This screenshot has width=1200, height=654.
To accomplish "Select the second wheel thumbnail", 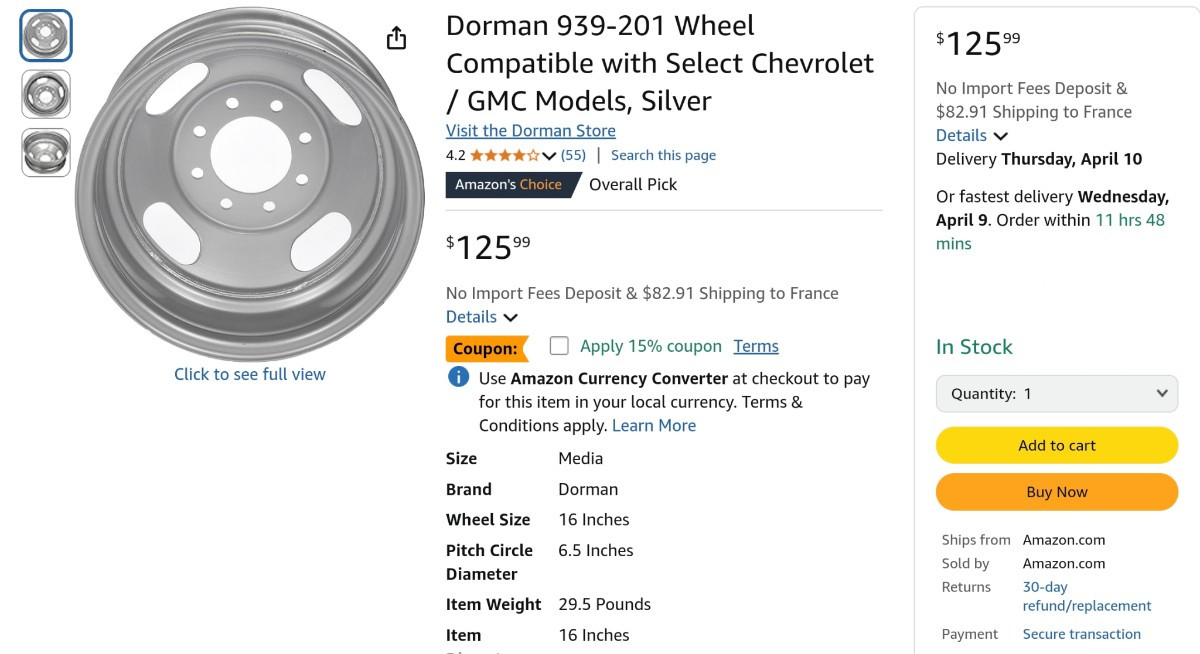I will (46, 94).
